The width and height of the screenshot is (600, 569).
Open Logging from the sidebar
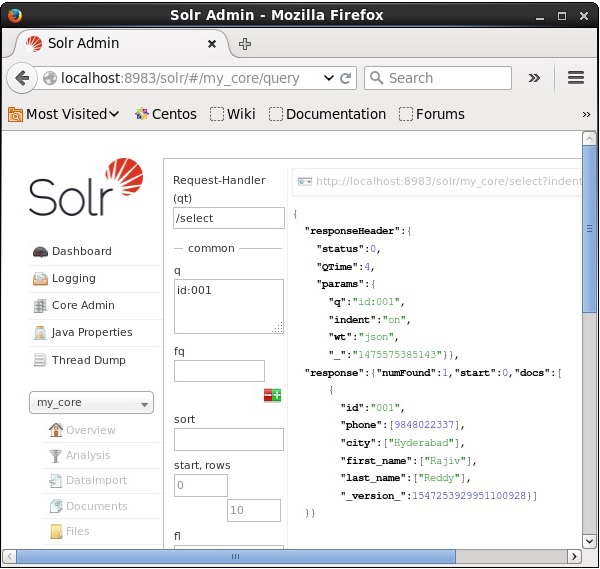pyautogui.click(x=73, y=279)
